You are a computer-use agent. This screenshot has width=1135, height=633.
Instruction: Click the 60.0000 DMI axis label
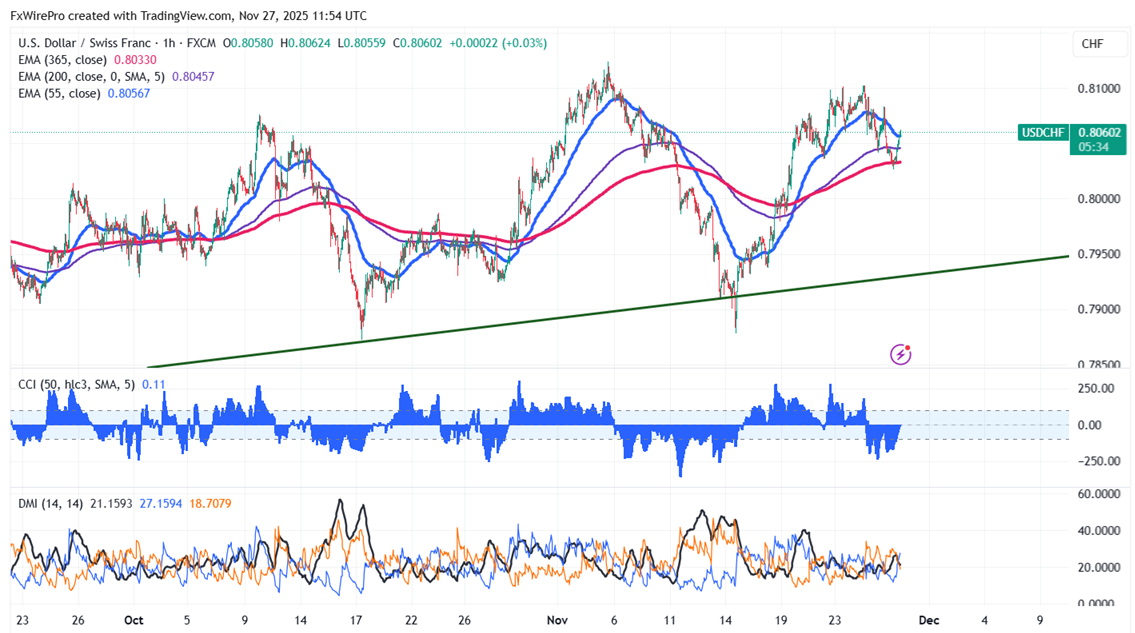[x=1099, y=494]
